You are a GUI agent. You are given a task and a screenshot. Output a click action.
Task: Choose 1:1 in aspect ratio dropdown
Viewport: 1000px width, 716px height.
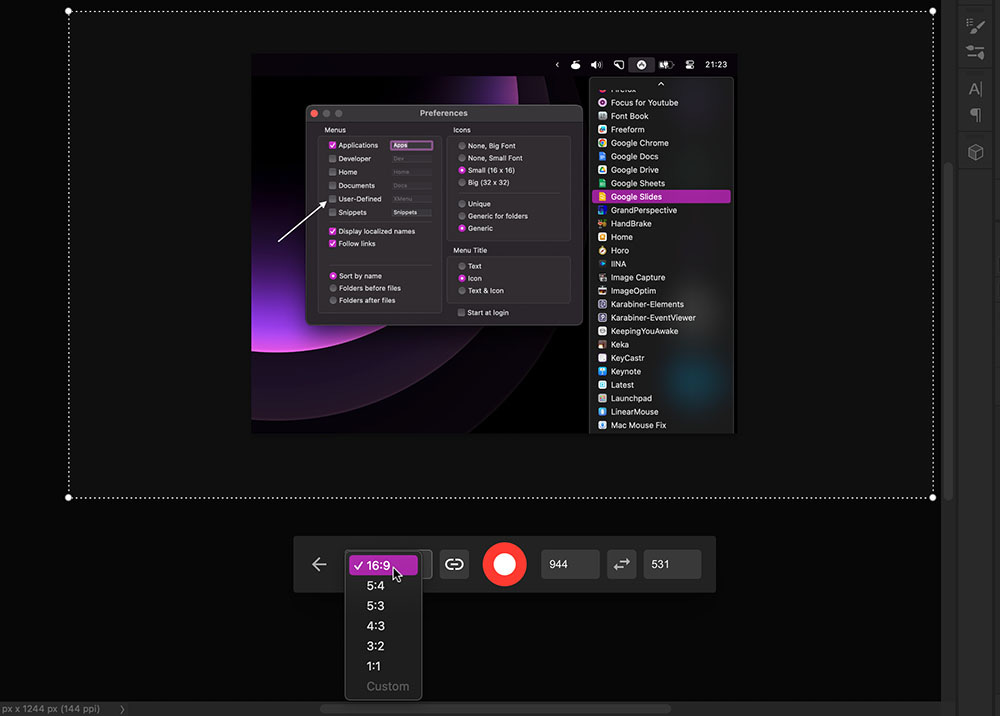(x=383, y=666)
